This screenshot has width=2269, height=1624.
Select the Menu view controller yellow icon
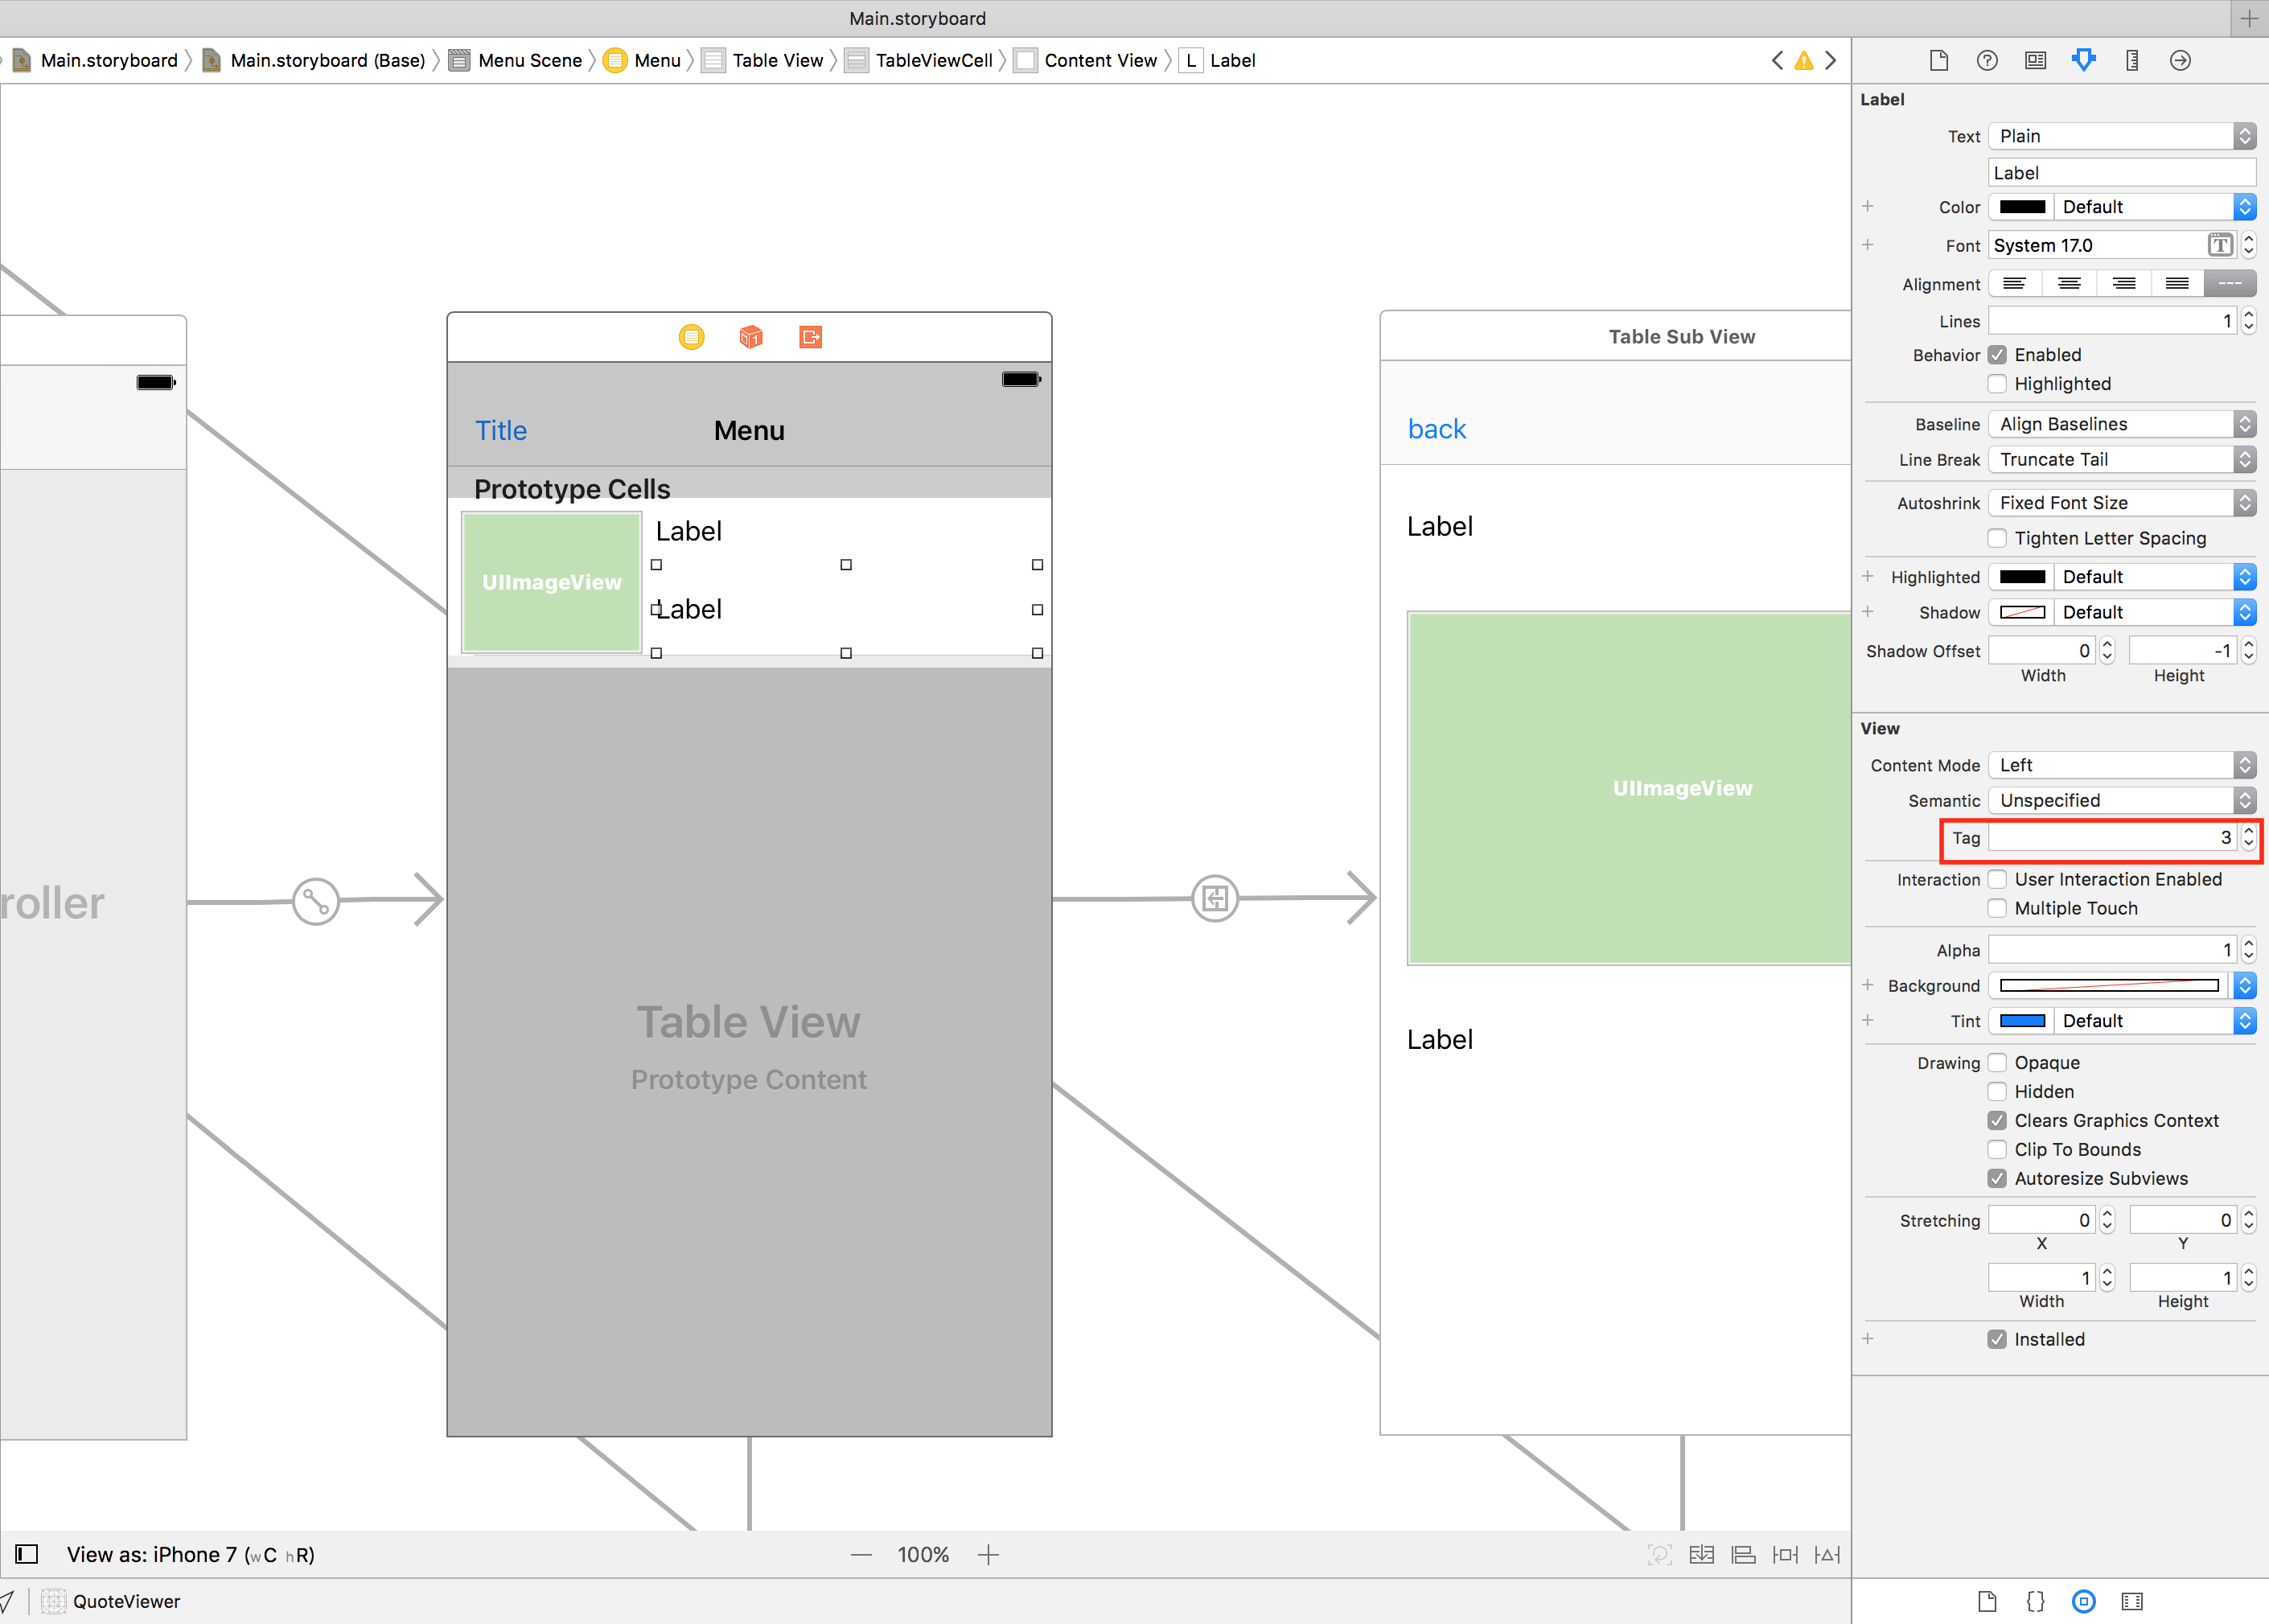[691, 337]
